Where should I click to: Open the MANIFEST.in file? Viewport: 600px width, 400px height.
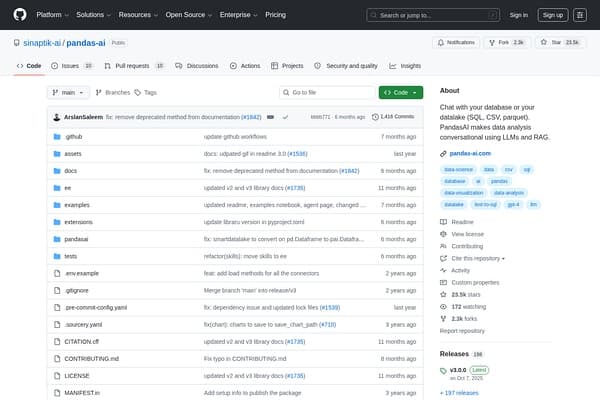point(82,393)
